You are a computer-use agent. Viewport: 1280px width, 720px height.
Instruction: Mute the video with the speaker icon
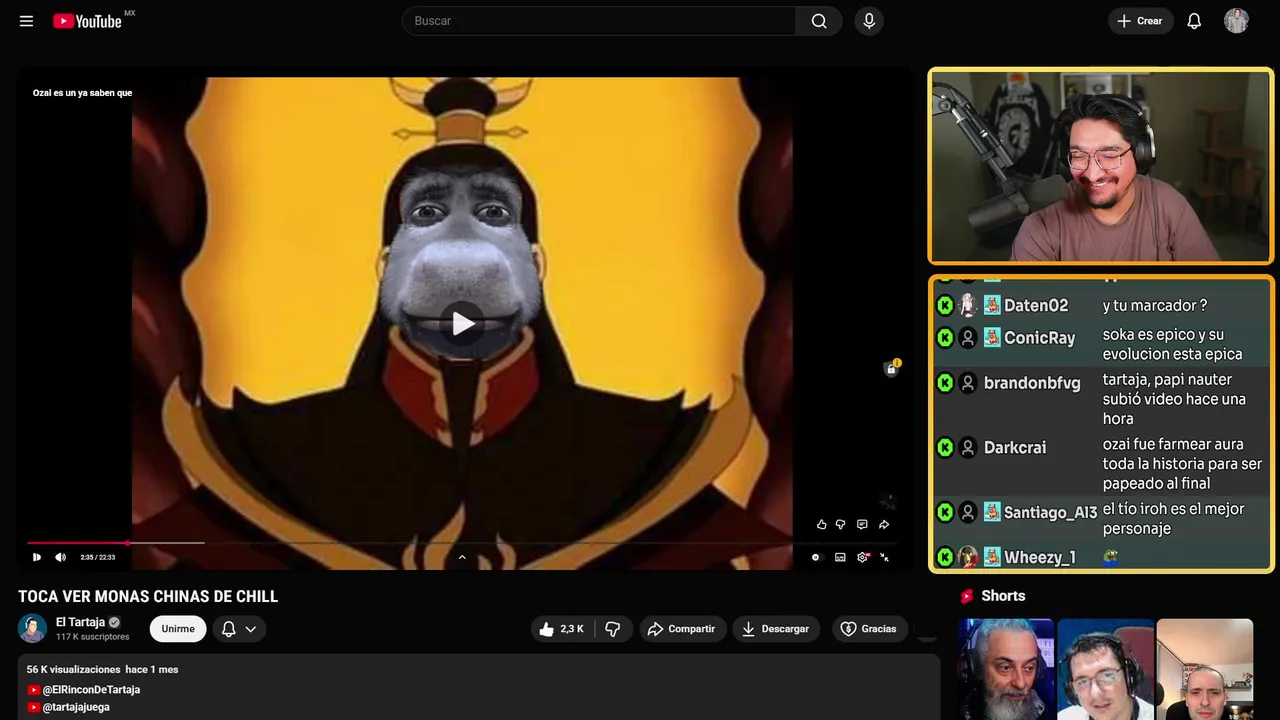point(60,557)
